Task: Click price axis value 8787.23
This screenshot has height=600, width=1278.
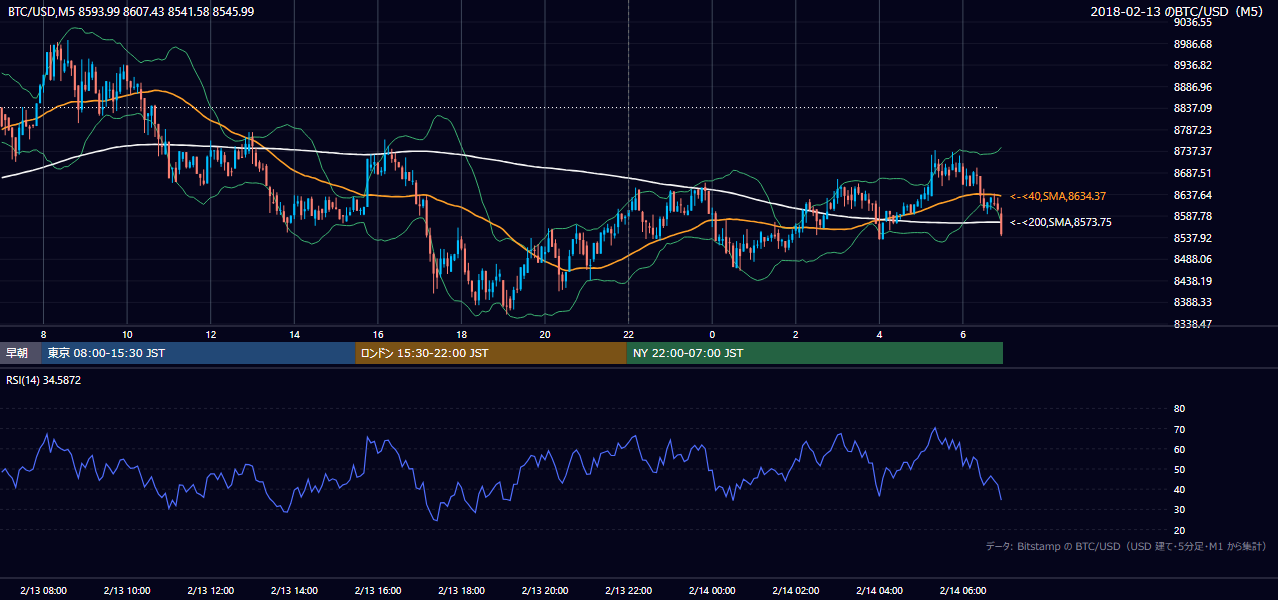Action: [x=1192, y=130]
